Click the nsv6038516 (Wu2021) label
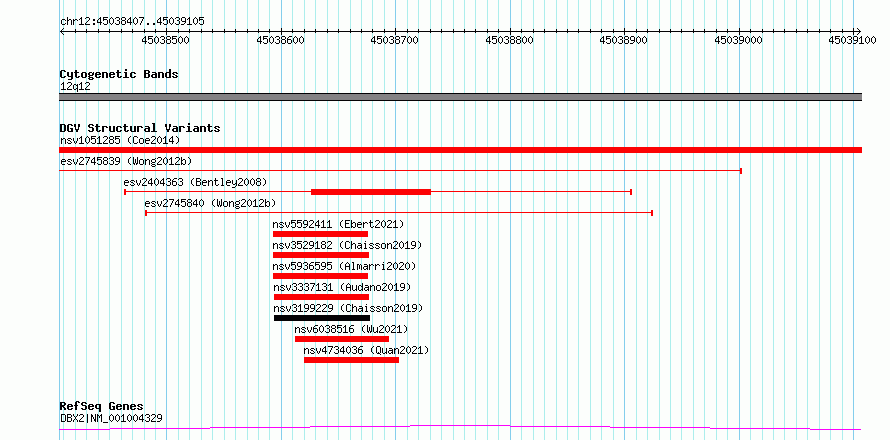This screenshot has height=440, width=890. [351, 329]
